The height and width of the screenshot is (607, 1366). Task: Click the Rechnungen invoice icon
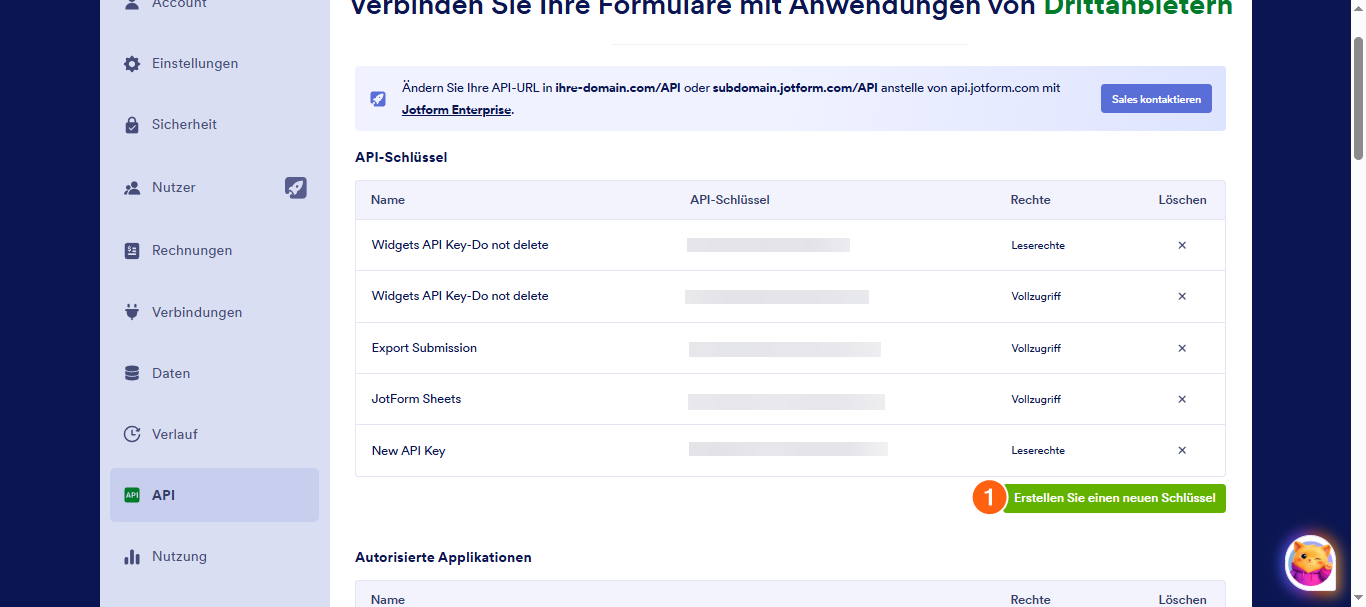coord(132,251)
